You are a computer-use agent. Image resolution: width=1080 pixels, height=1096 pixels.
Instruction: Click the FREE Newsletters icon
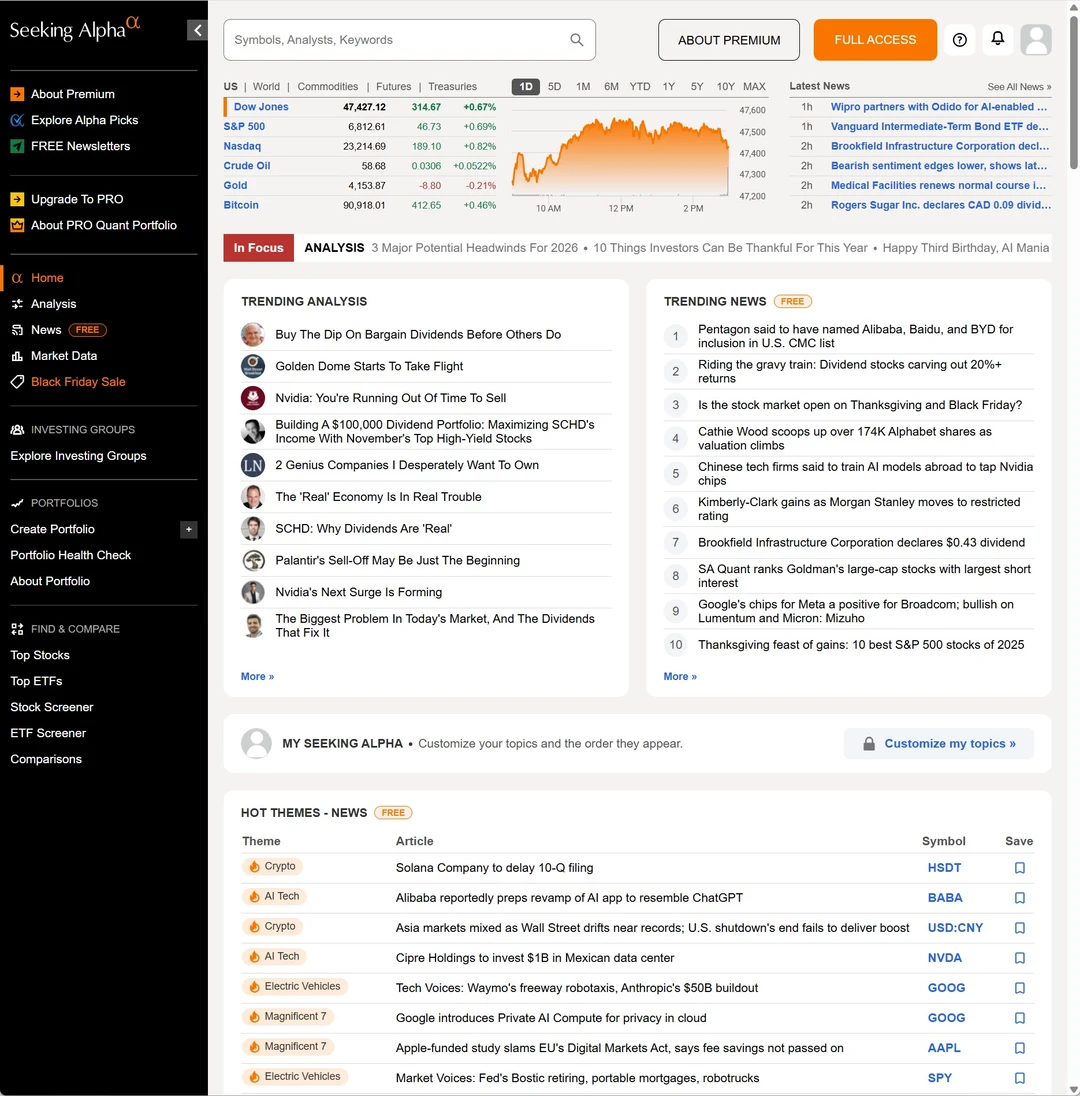pyautogui.click(x=17, y=146)
